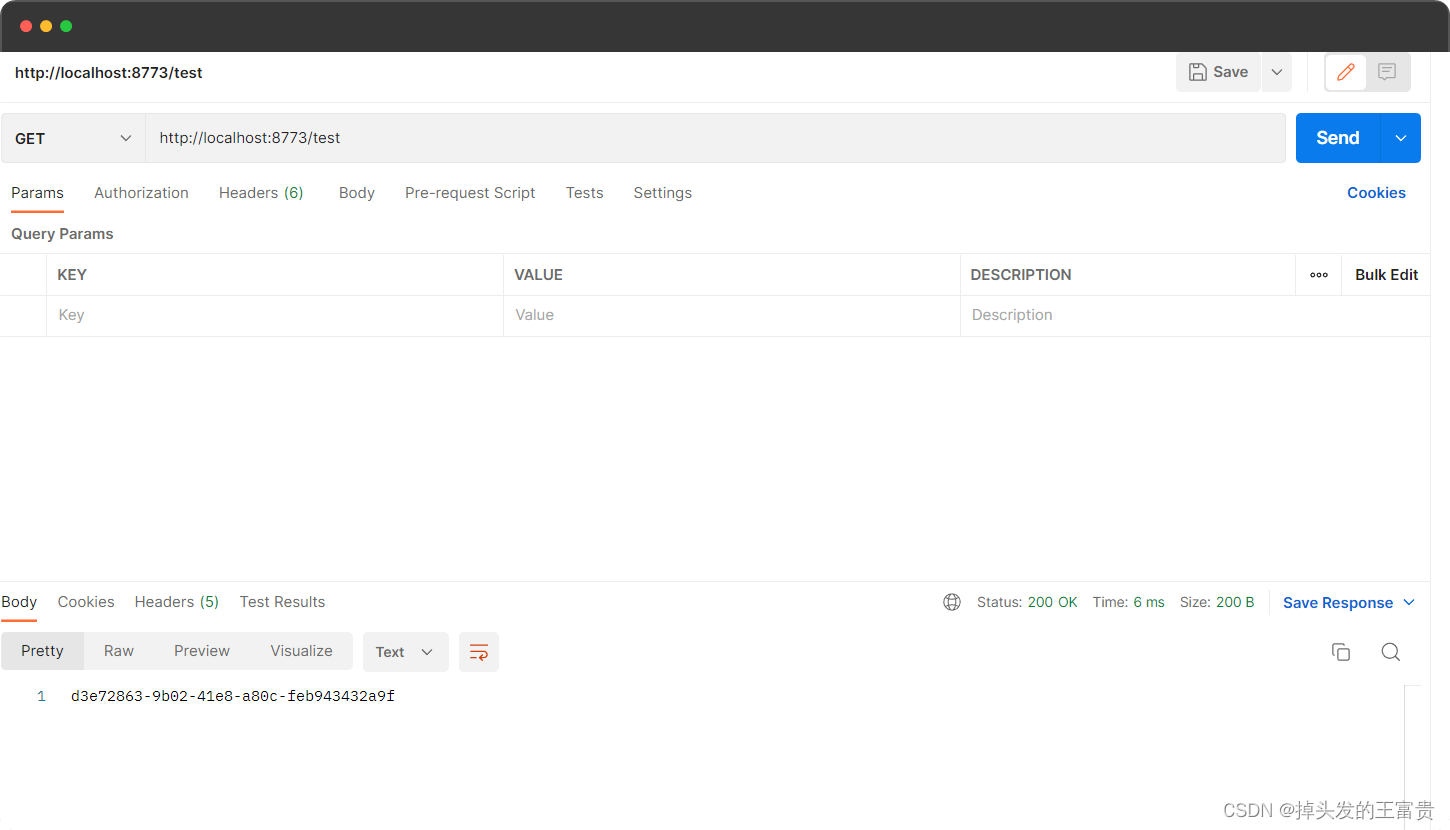Click the request URL input field
Screen dimensions: 1450x830
tap(715, 138)
